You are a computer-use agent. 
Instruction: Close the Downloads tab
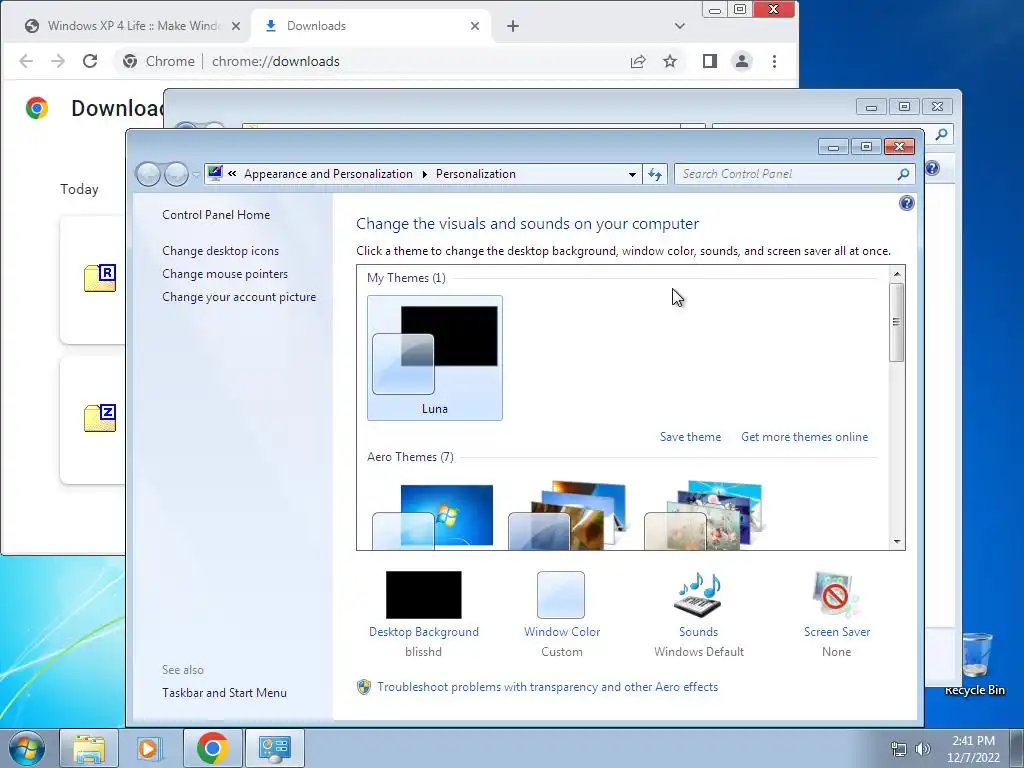(475, 26)
